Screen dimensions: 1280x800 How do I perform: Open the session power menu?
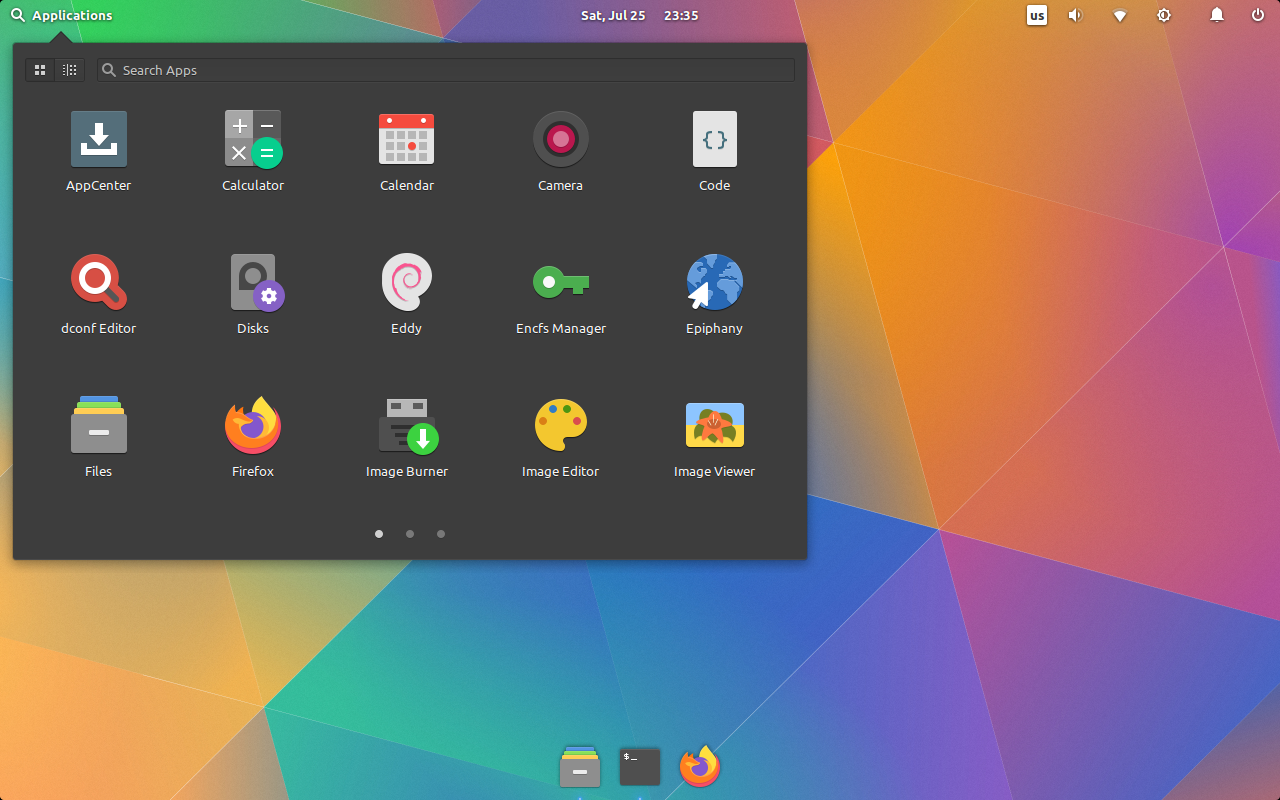click(1258, 15)
